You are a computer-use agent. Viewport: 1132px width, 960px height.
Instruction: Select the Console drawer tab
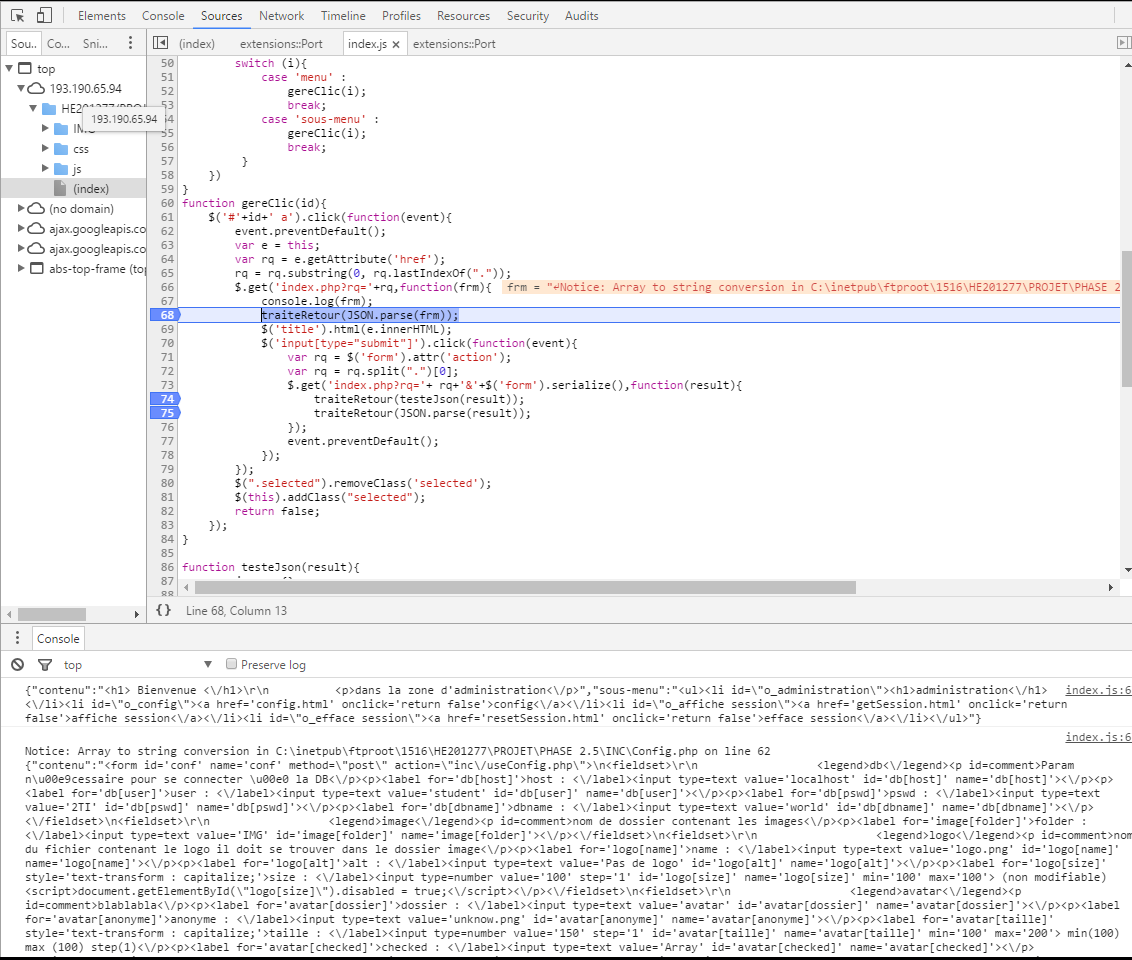tap(58, 639)
